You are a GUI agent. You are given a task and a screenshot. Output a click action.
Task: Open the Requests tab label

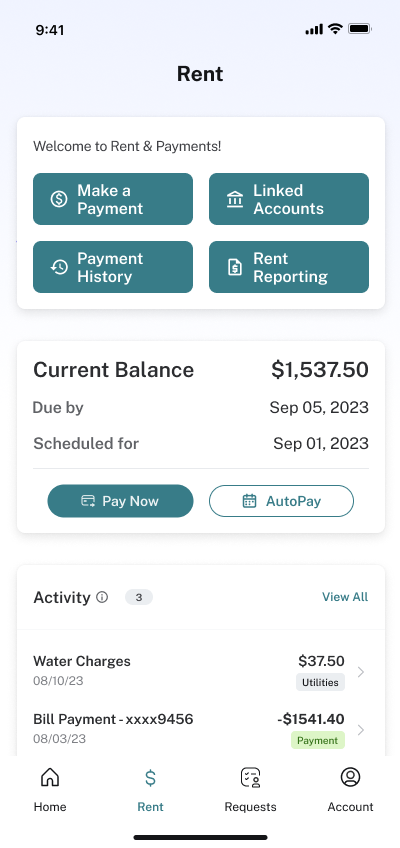click(250, 807)
